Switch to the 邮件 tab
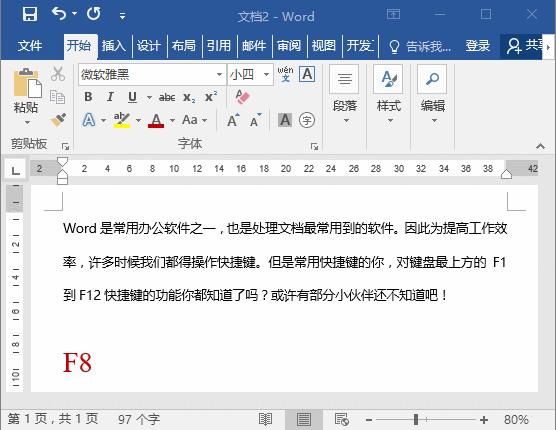 (254, 46)
